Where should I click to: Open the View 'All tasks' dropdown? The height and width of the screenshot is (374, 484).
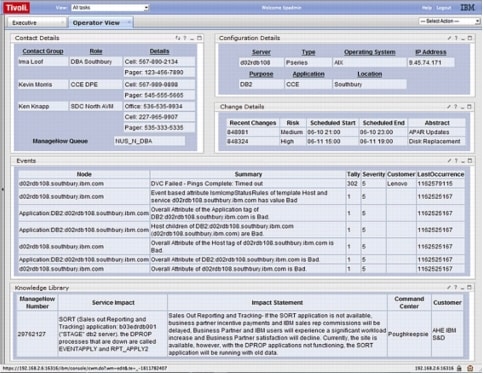[110, 7]
